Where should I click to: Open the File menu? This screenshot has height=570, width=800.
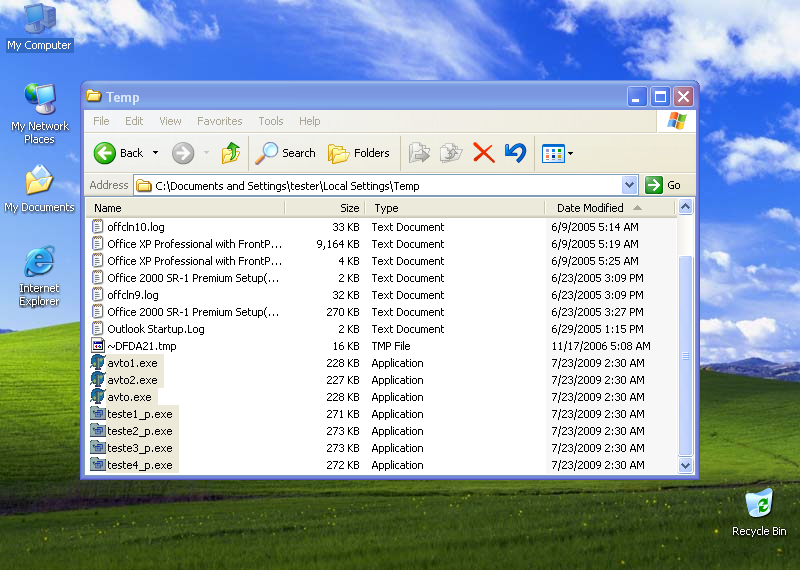[x=101, y=121]
